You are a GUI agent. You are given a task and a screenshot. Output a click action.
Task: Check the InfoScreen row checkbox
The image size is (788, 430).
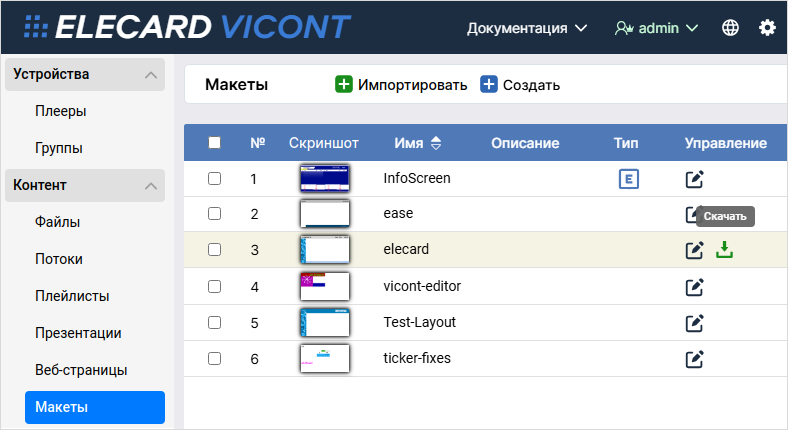[x=215, y=178]
